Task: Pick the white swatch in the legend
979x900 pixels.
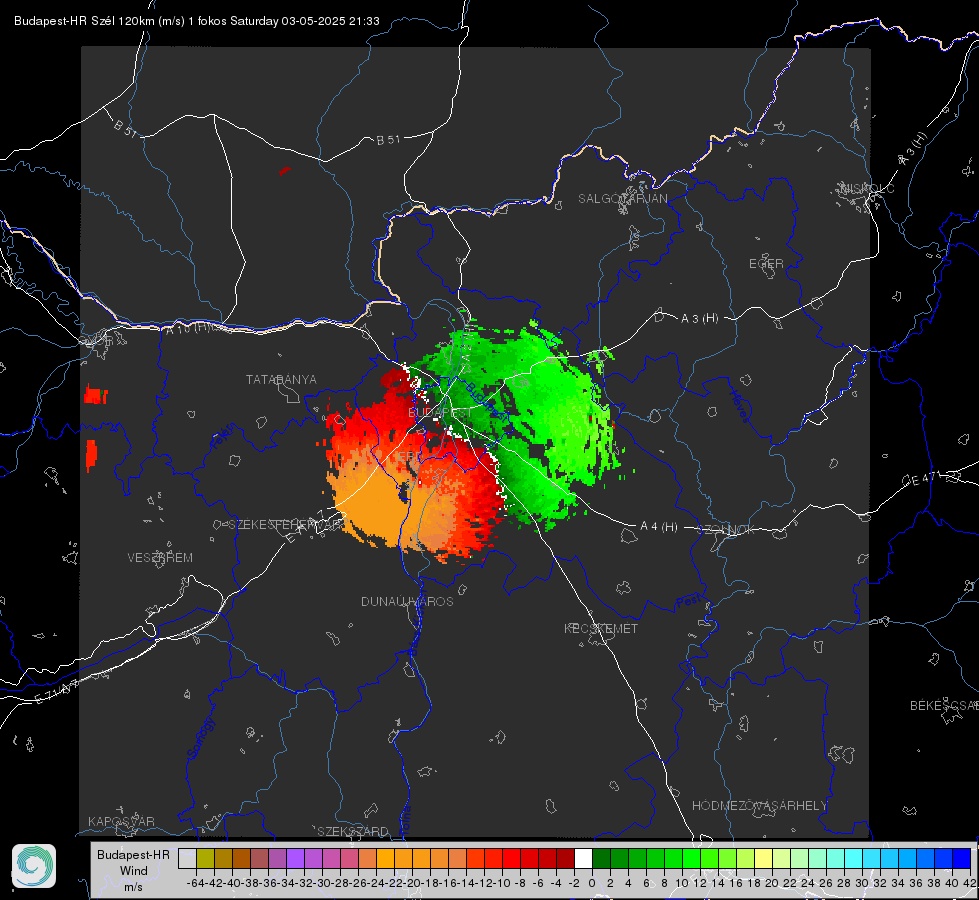Action: tap(583, 858)
